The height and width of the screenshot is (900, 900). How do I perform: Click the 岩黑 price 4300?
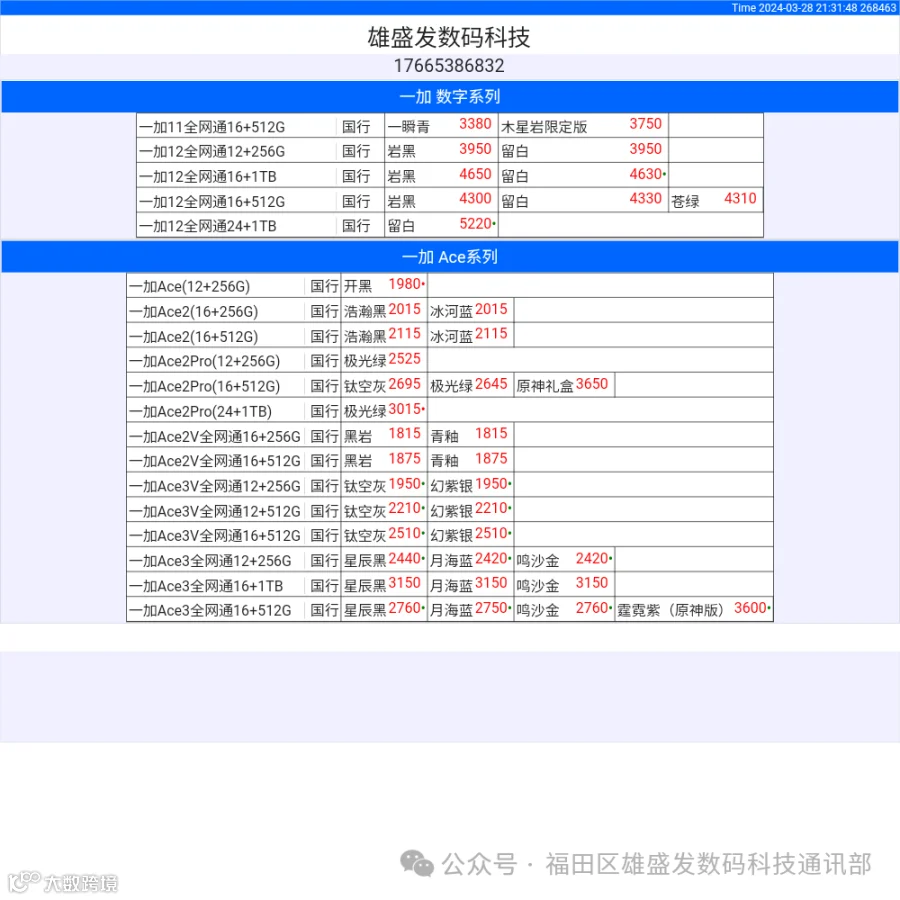point(475,199)
